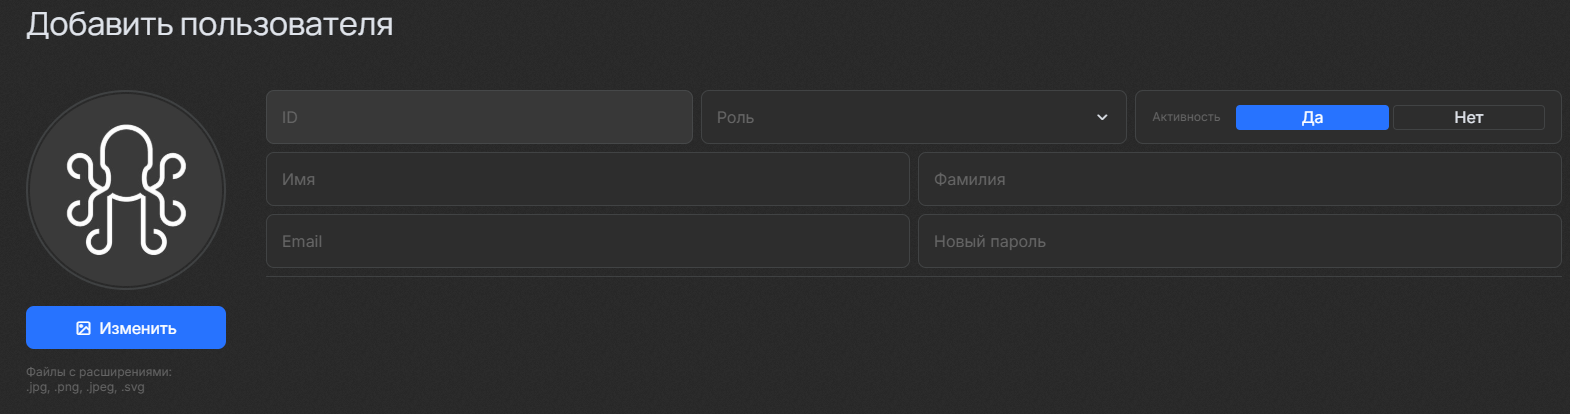Set Активность to Нет
1570x414 pixels.
(x=1468, y=118)
